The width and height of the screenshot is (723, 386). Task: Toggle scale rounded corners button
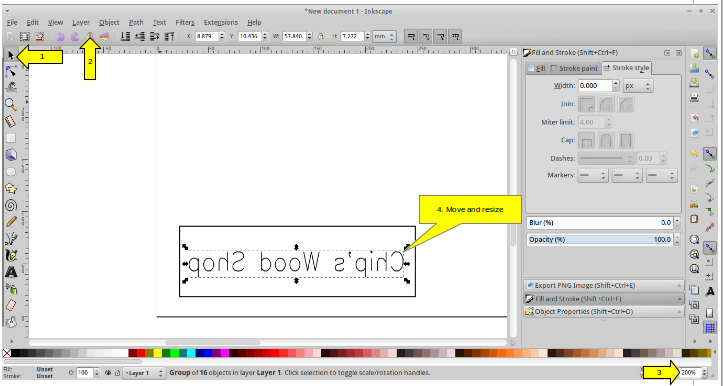pos(426,36)
